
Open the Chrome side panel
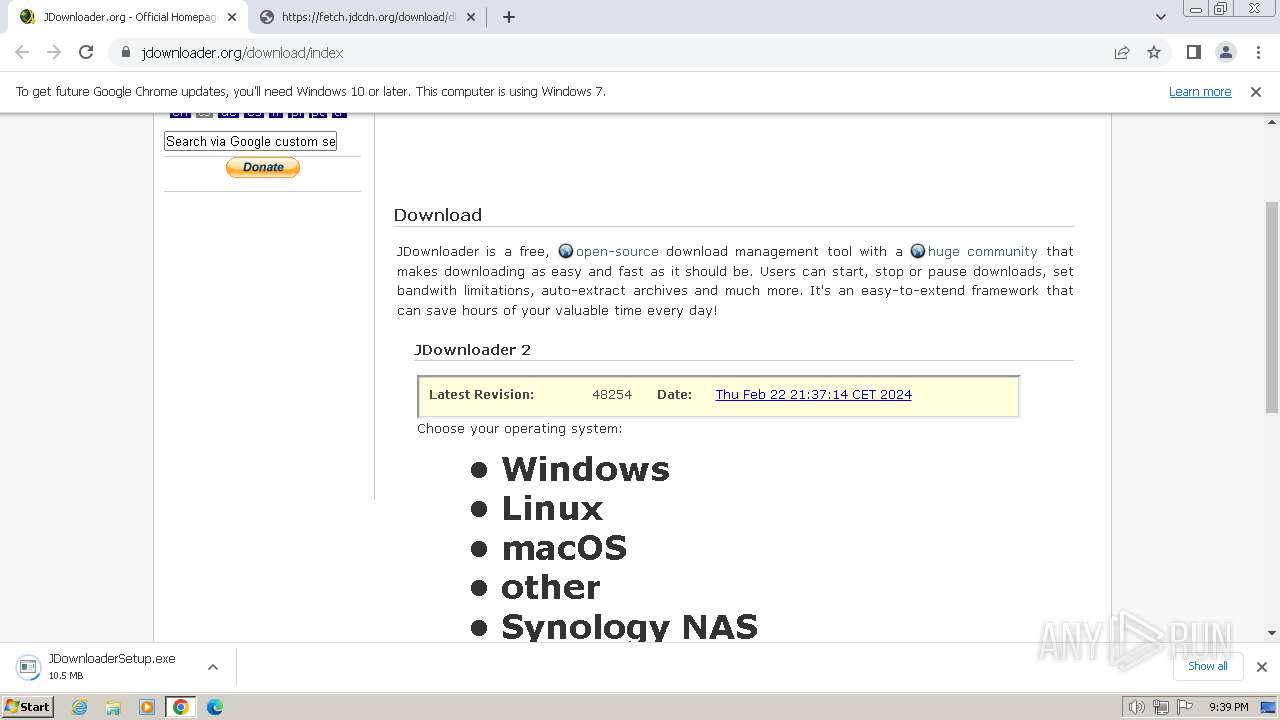click(x=1193, y=52)
